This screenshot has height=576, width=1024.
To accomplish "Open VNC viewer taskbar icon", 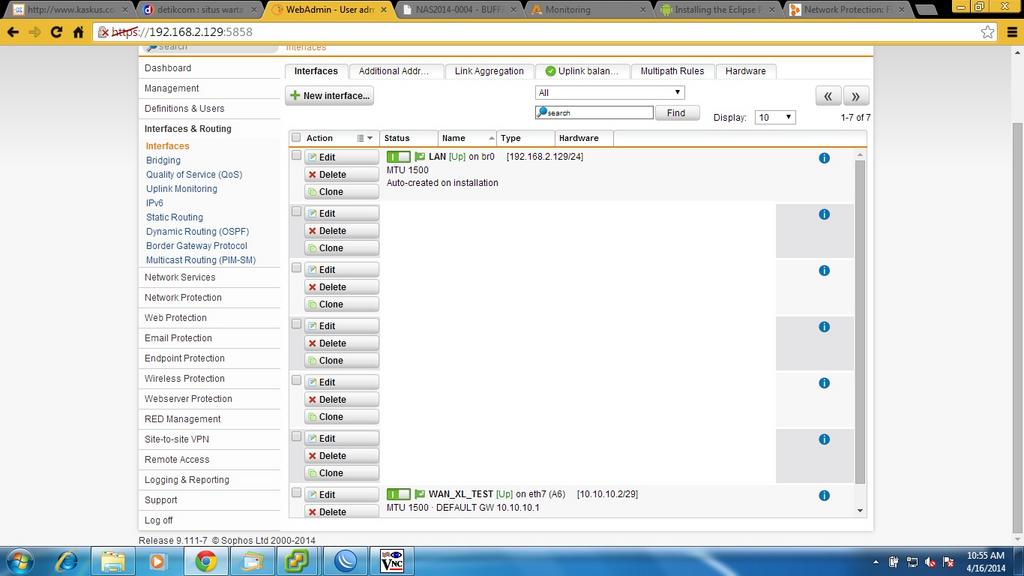I will tap(392, 561).
